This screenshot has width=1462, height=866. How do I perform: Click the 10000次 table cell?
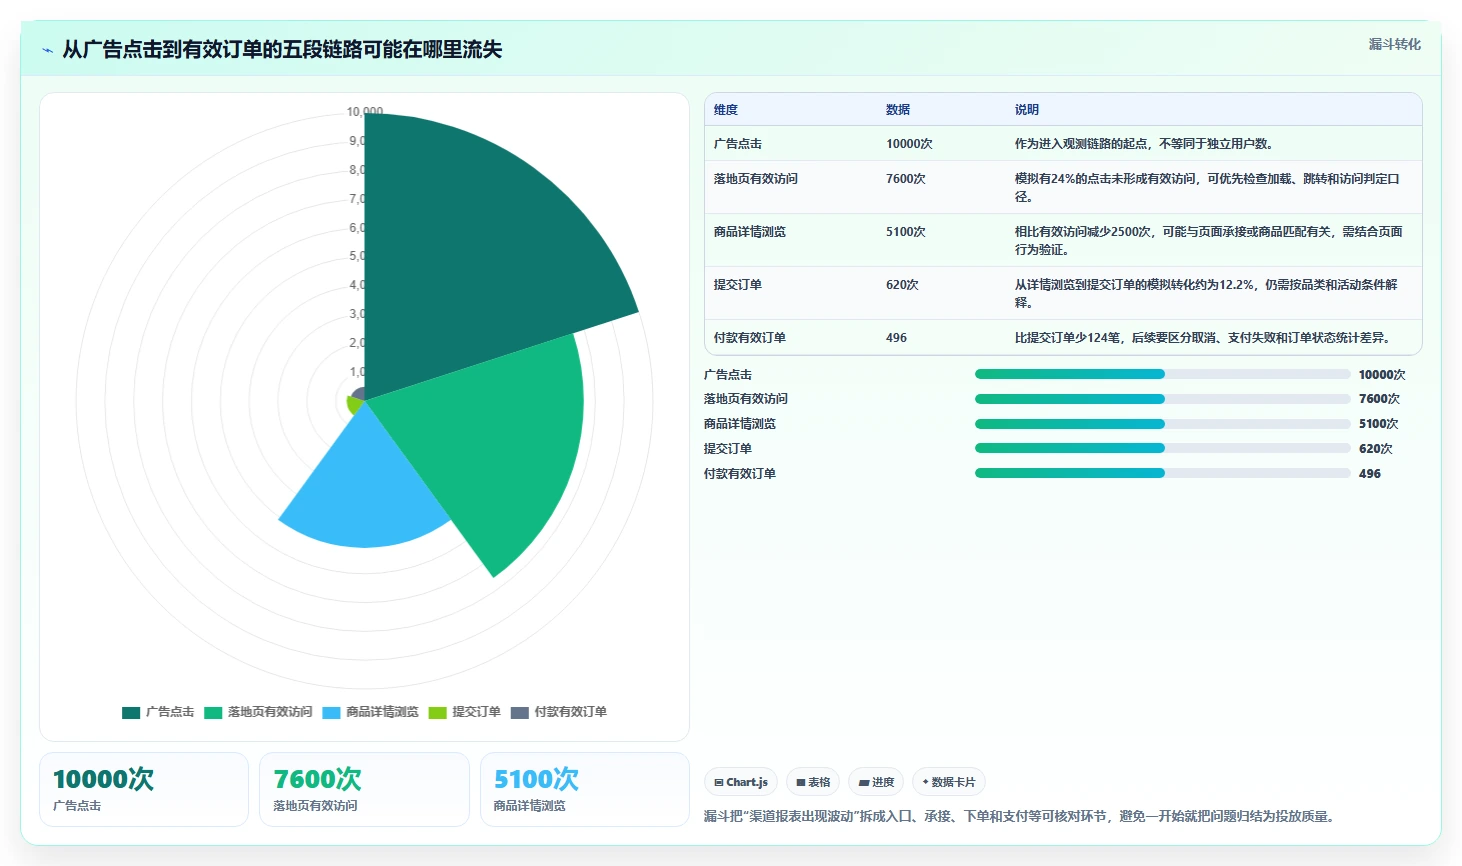point(909,144)
